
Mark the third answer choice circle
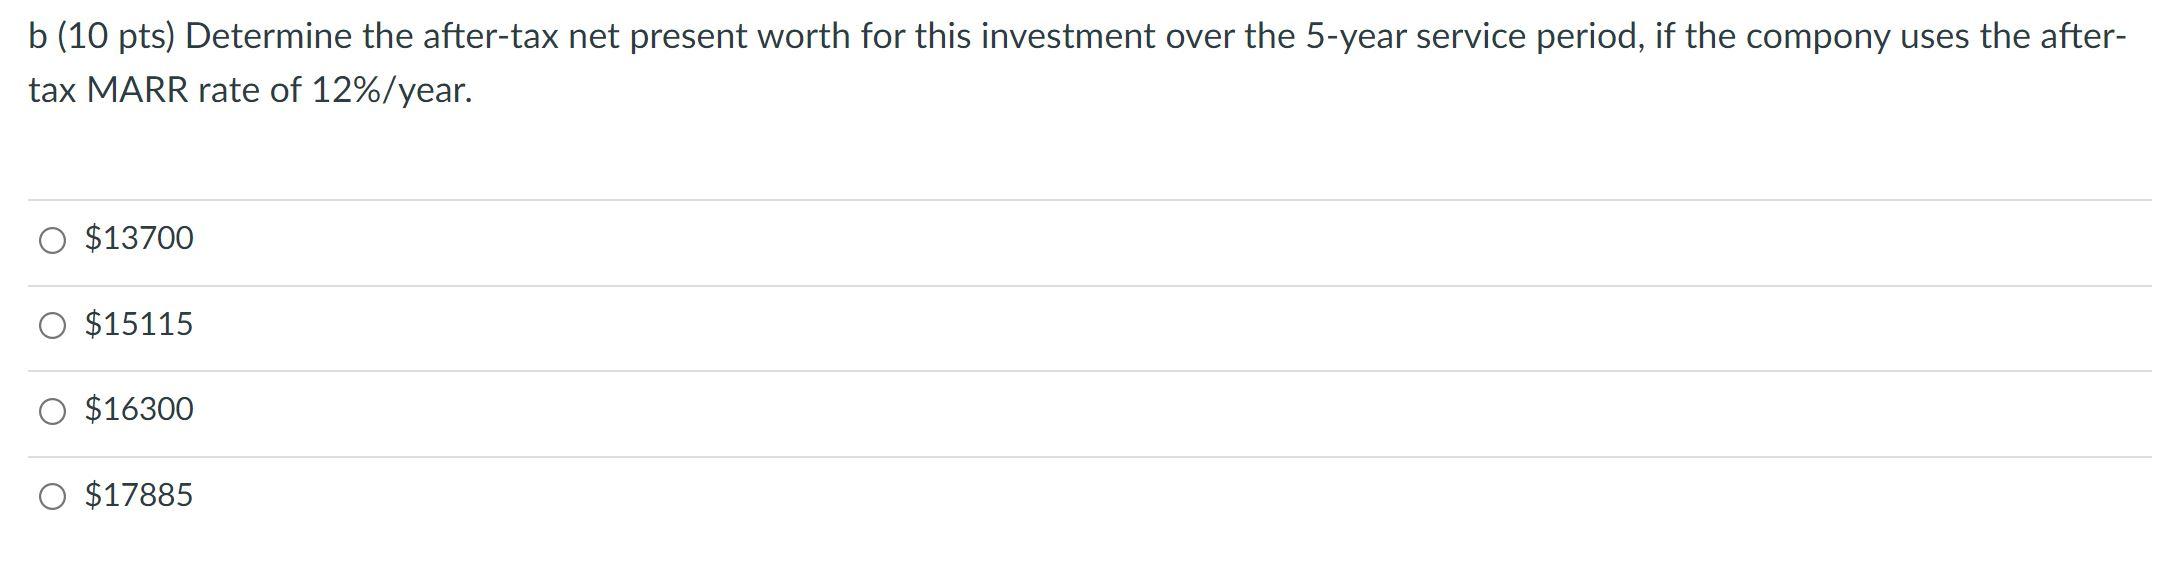pos(53,412)
